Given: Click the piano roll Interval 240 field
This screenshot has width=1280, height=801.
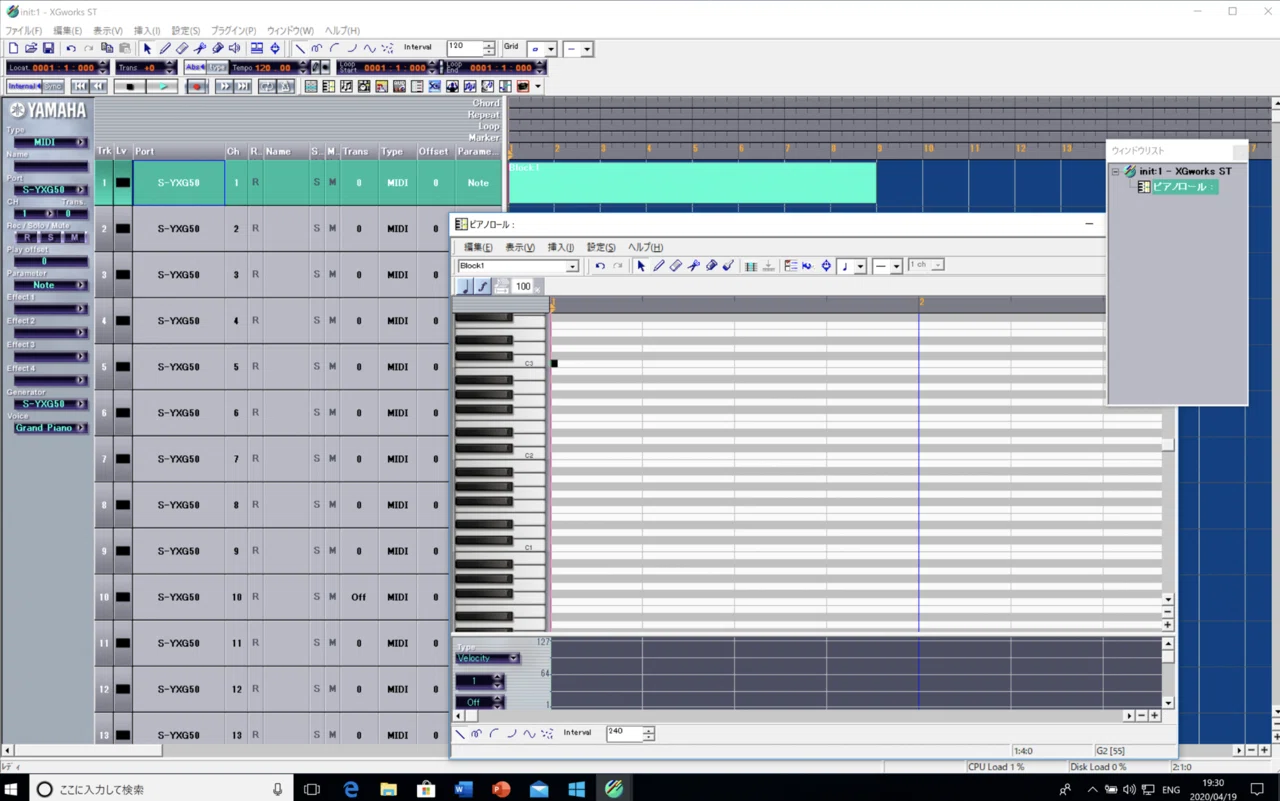Looking at the screenshot, I should (625, 733).
